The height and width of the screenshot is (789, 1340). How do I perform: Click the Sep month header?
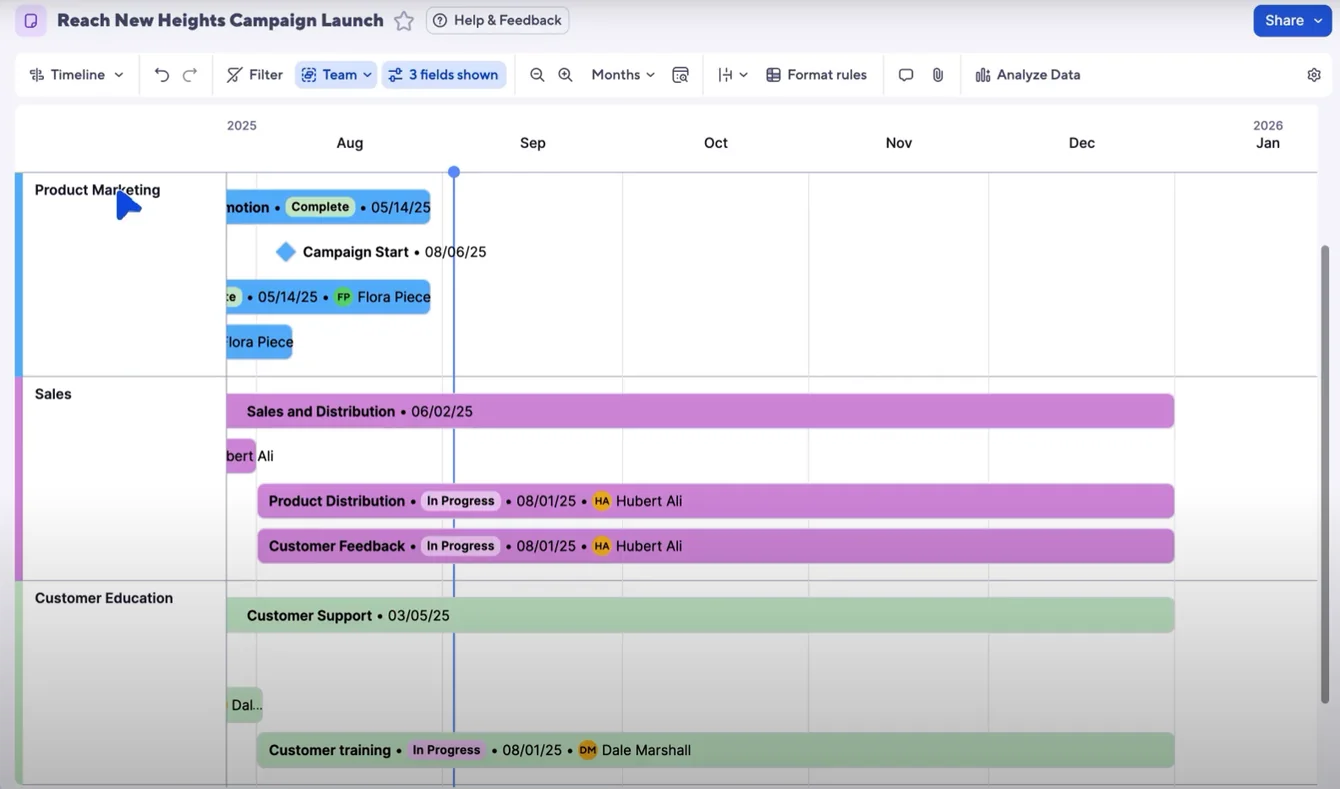(533, 143)
